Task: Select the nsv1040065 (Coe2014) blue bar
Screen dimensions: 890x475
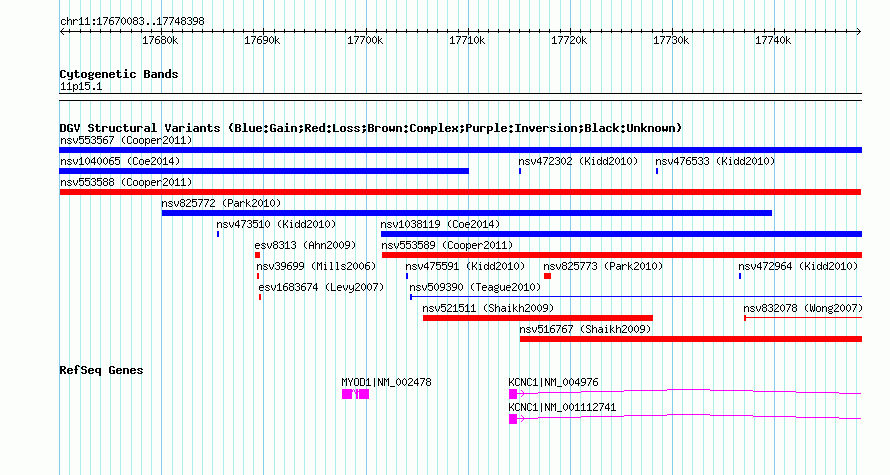Action: [264, 171]
